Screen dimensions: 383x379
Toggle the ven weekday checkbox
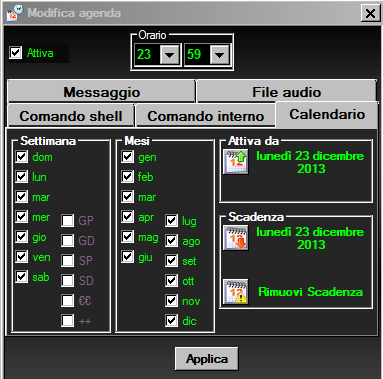(22, 257)
